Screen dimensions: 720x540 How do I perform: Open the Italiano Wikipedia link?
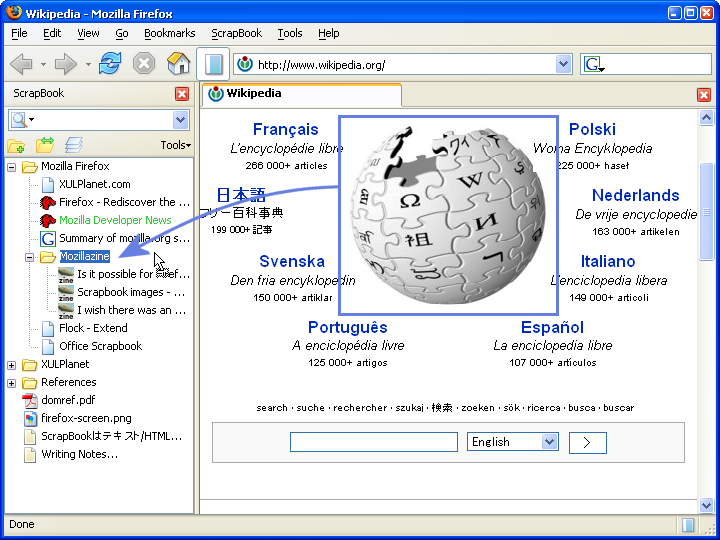click(x=608, y=261)
